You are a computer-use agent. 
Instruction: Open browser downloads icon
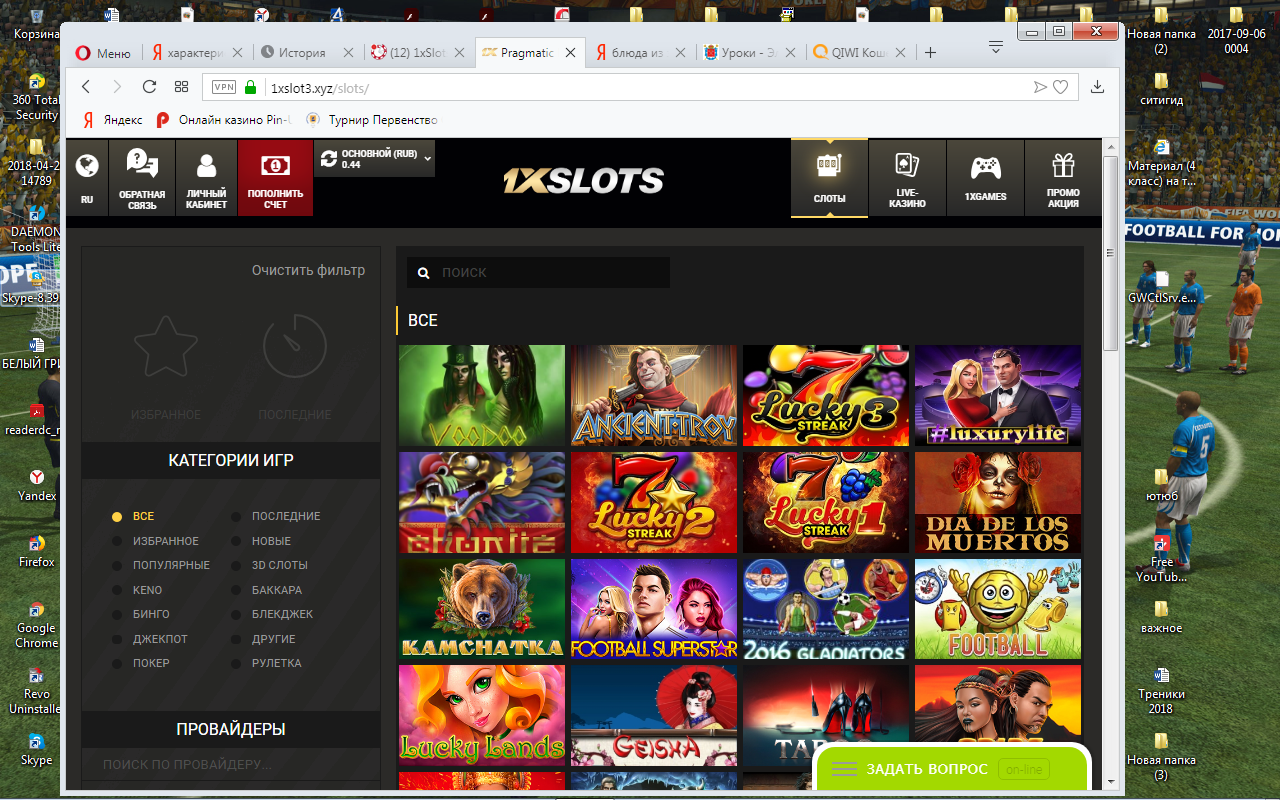click(x=1097, y=87)
